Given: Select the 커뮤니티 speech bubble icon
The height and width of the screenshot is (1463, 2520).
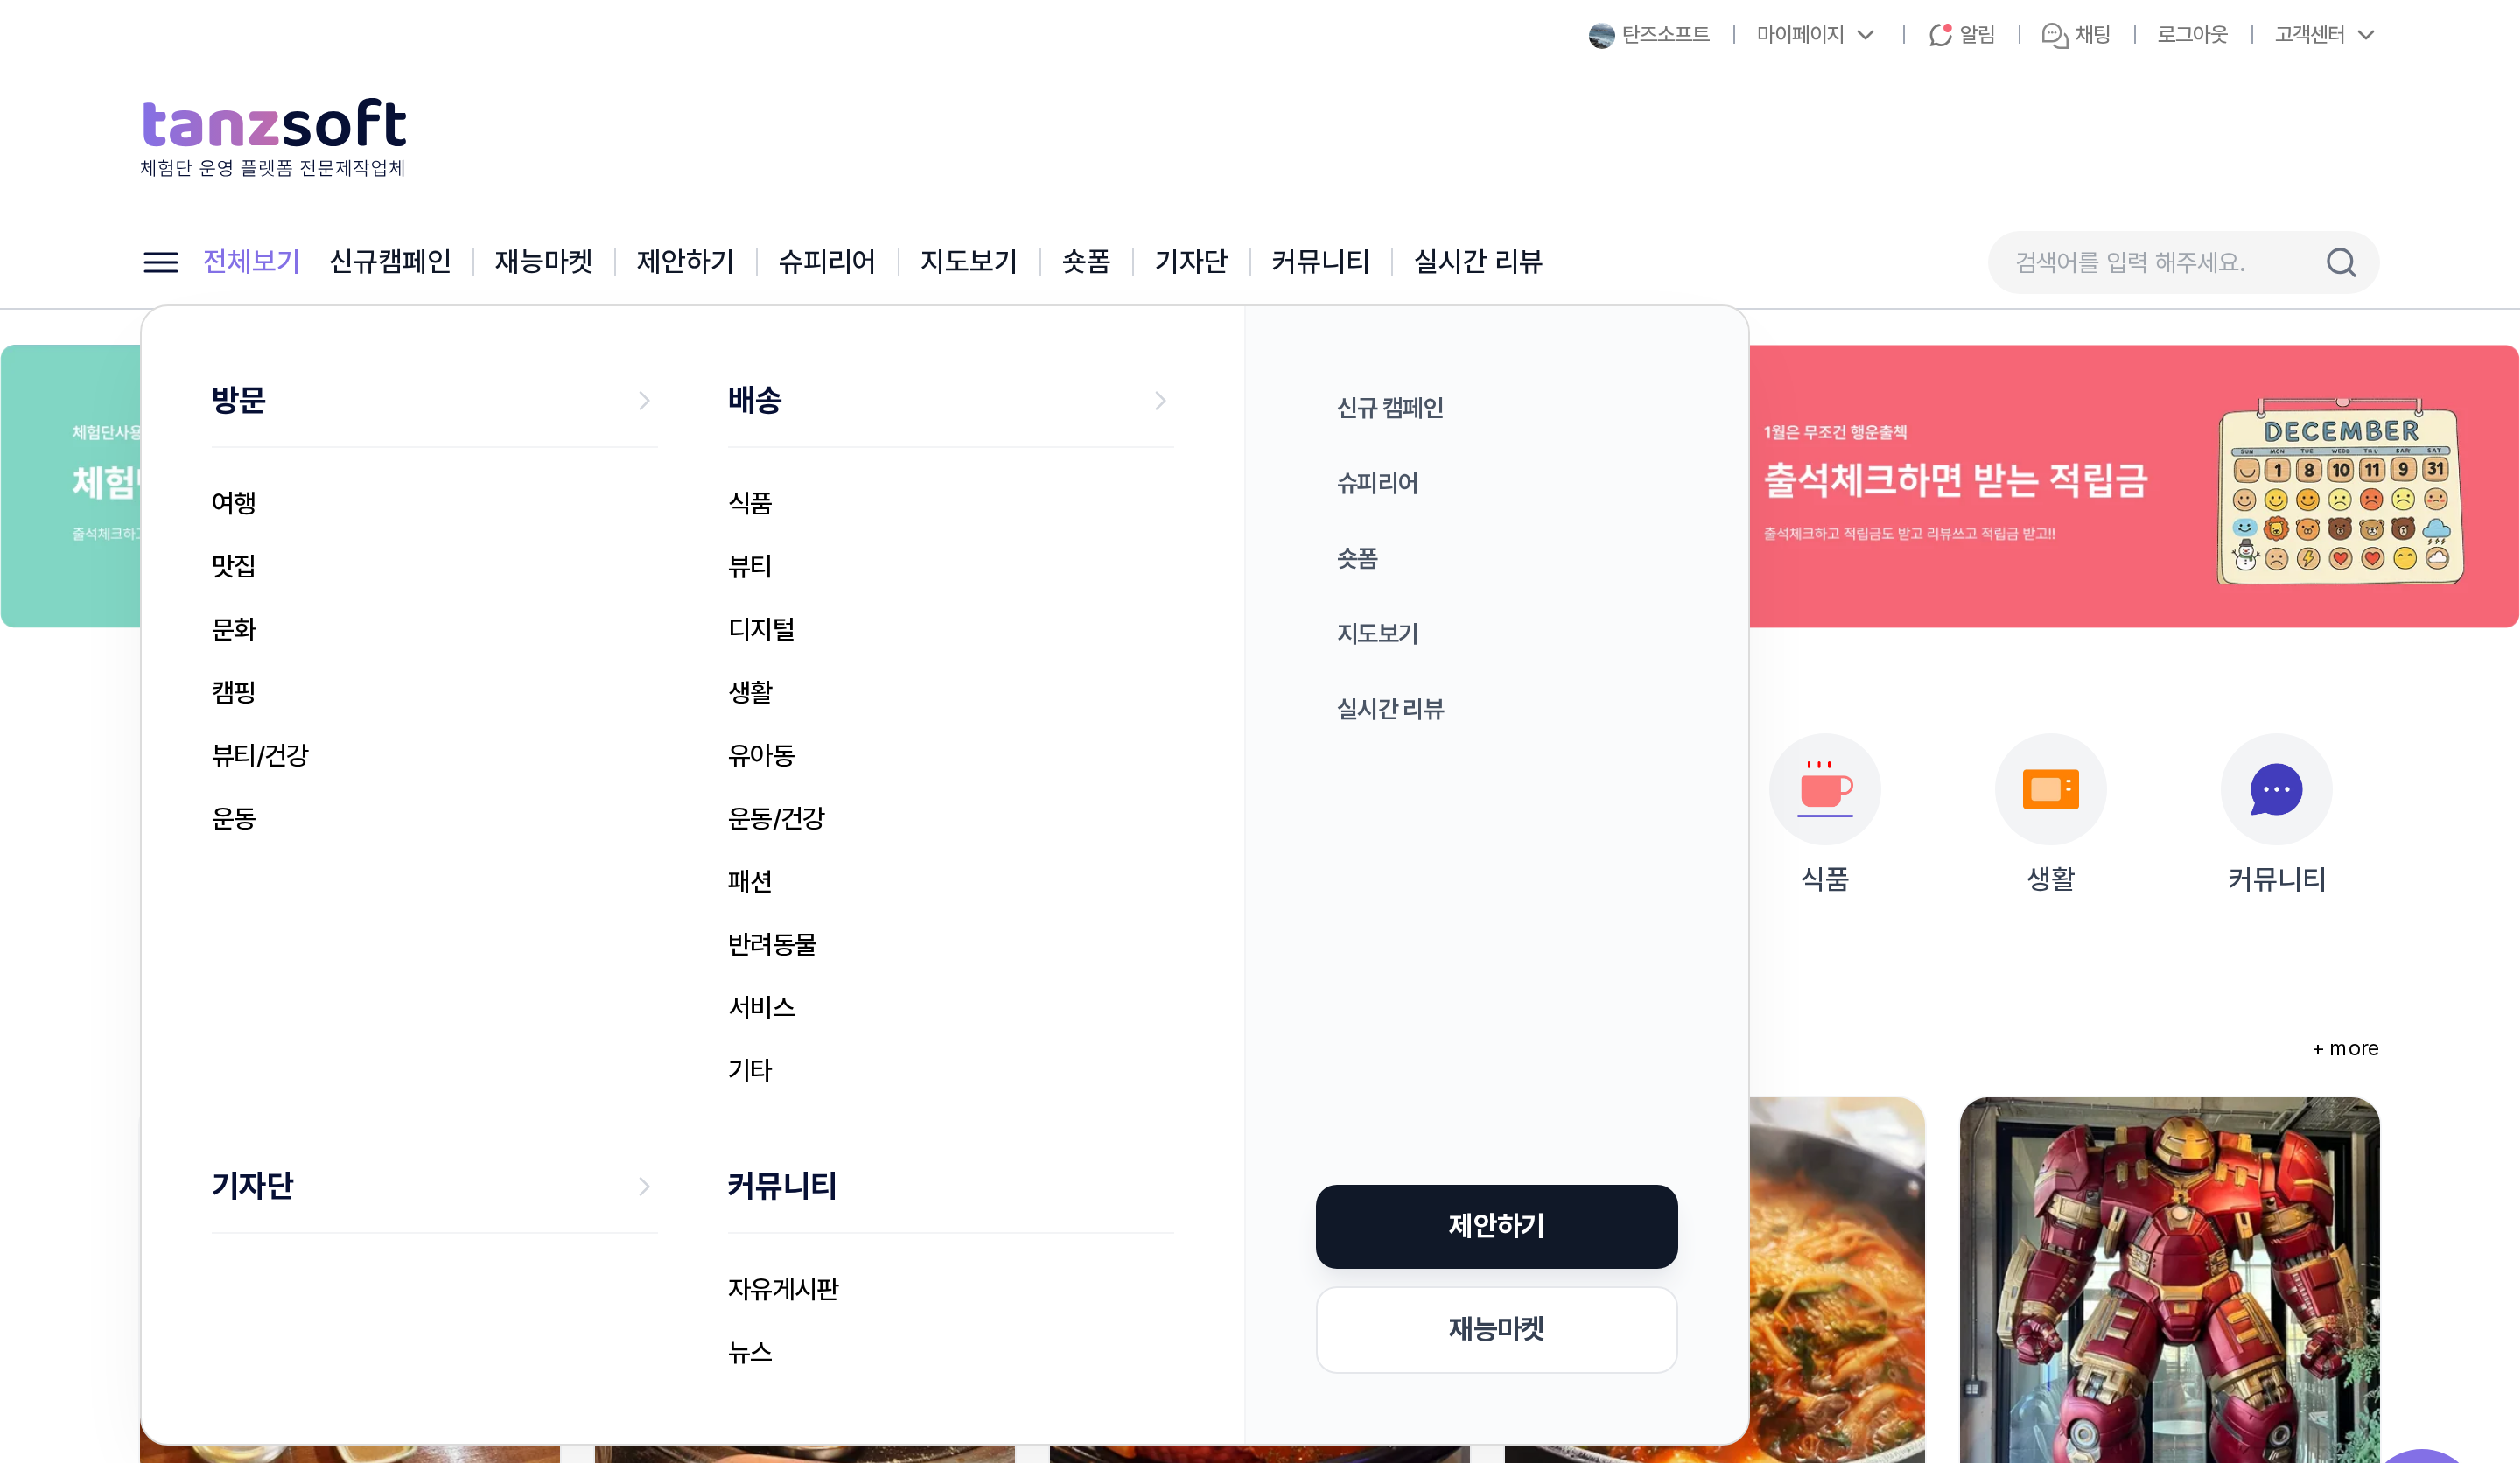Looking at the screenshot, I should point(2276,789).
